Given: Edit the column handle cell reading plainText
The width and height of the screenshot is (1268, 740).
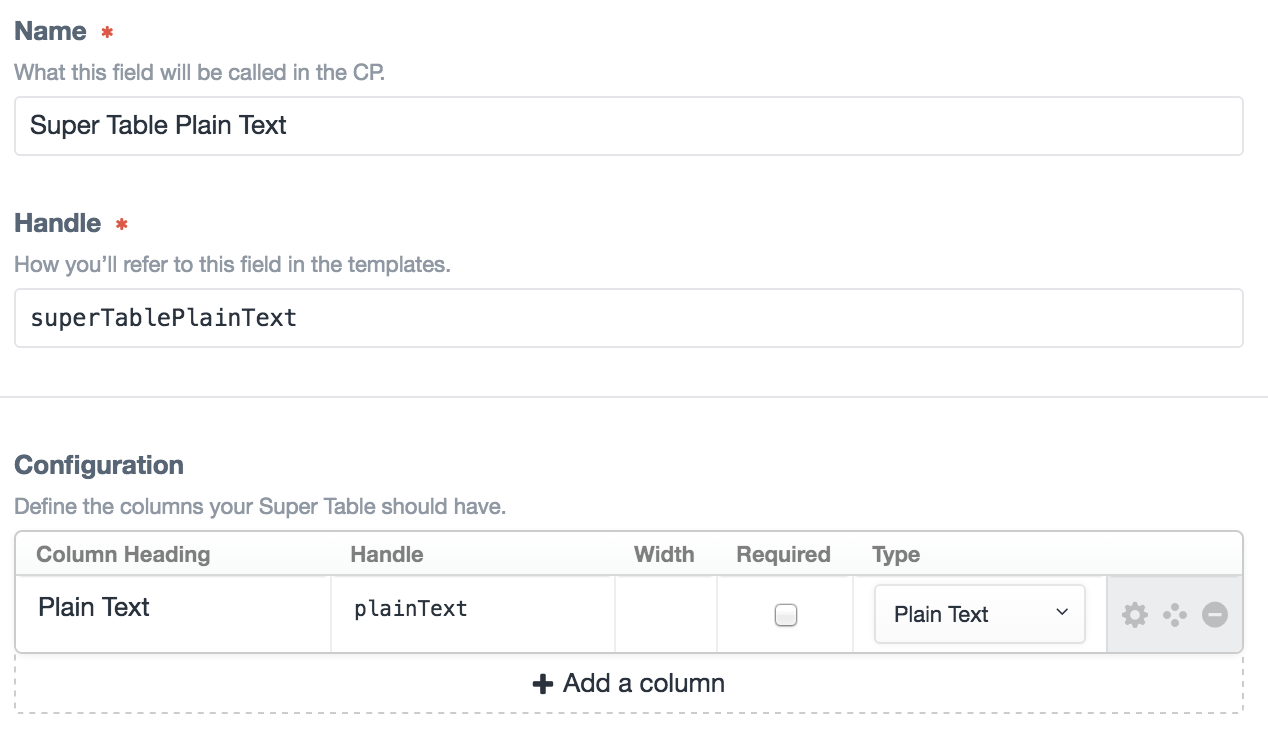Looking at the screenshot, I should [x=472, y=609].
